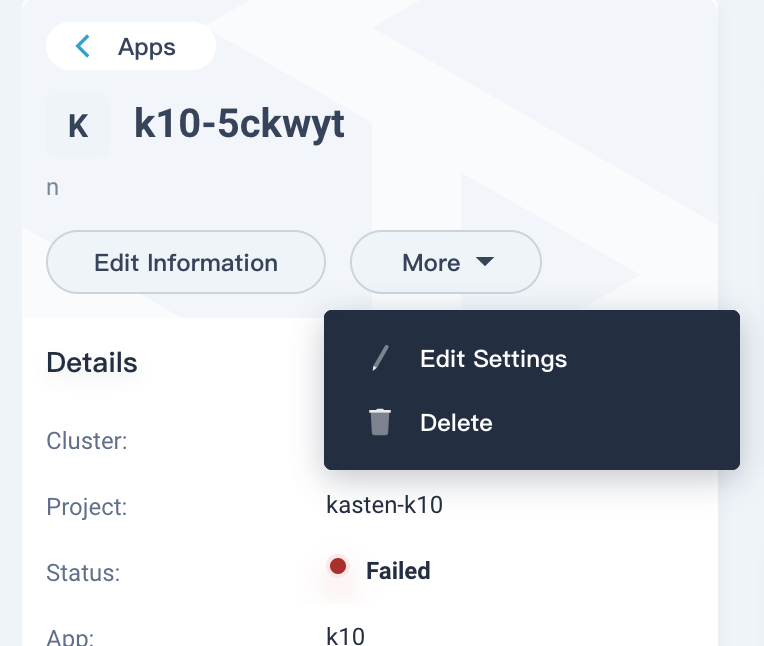The image size is (764, 646).
Task: Click the kasten-k10 project value
Action: 384,505
